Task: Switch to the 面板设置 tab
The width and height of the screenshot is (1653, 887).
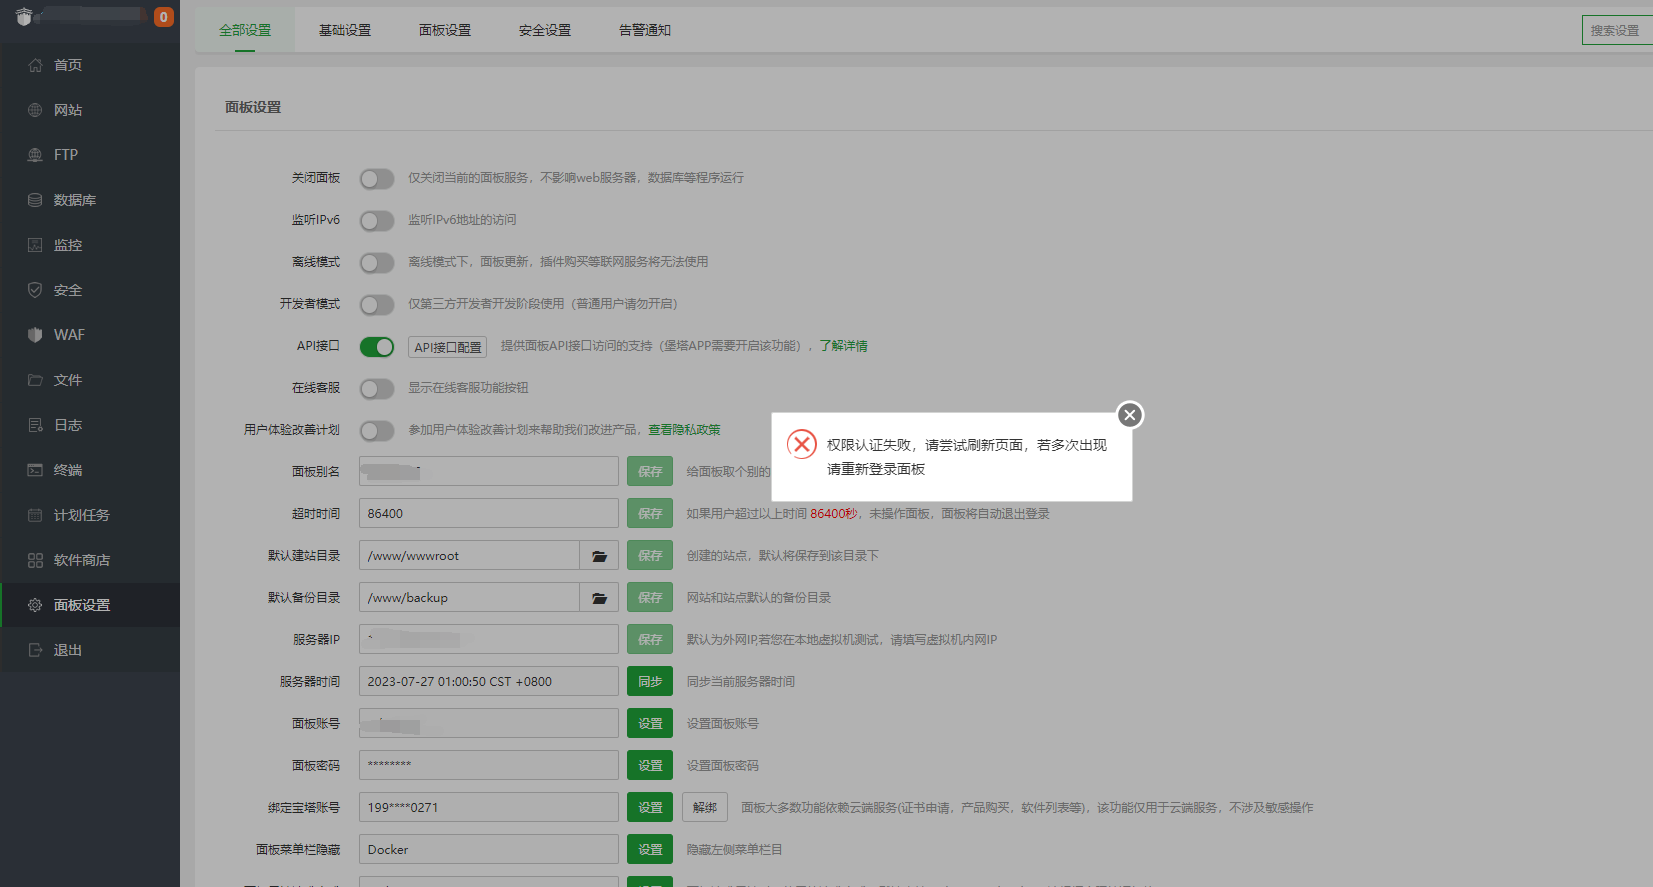Action: pyautogui.click(x=445, y=30)
